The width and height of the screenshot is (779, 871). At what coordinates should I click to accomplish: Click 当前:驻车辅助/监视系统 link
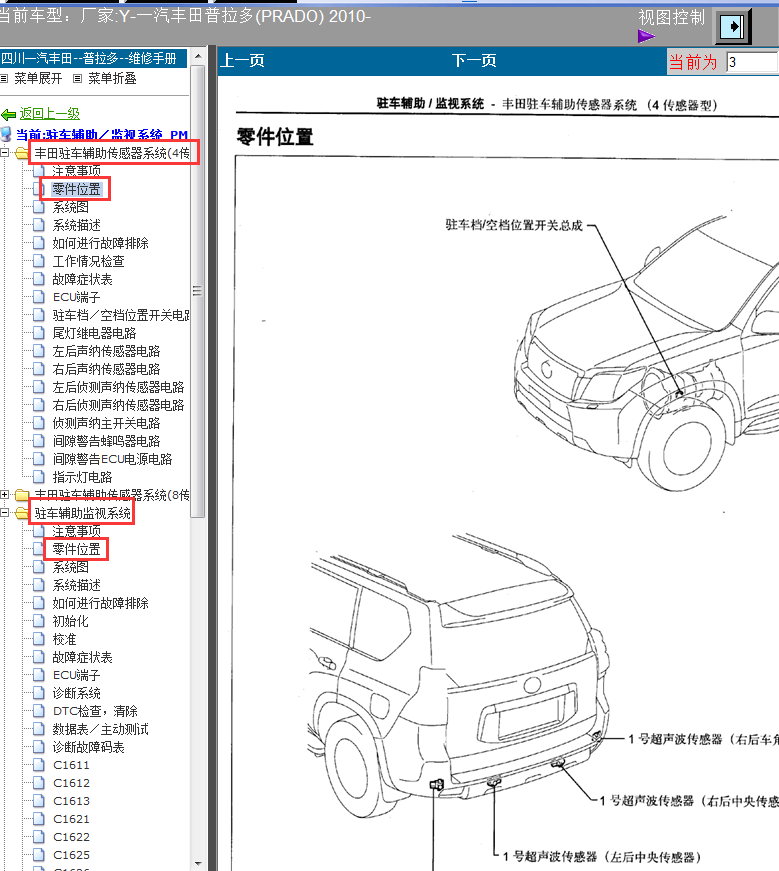coord(102,135)
